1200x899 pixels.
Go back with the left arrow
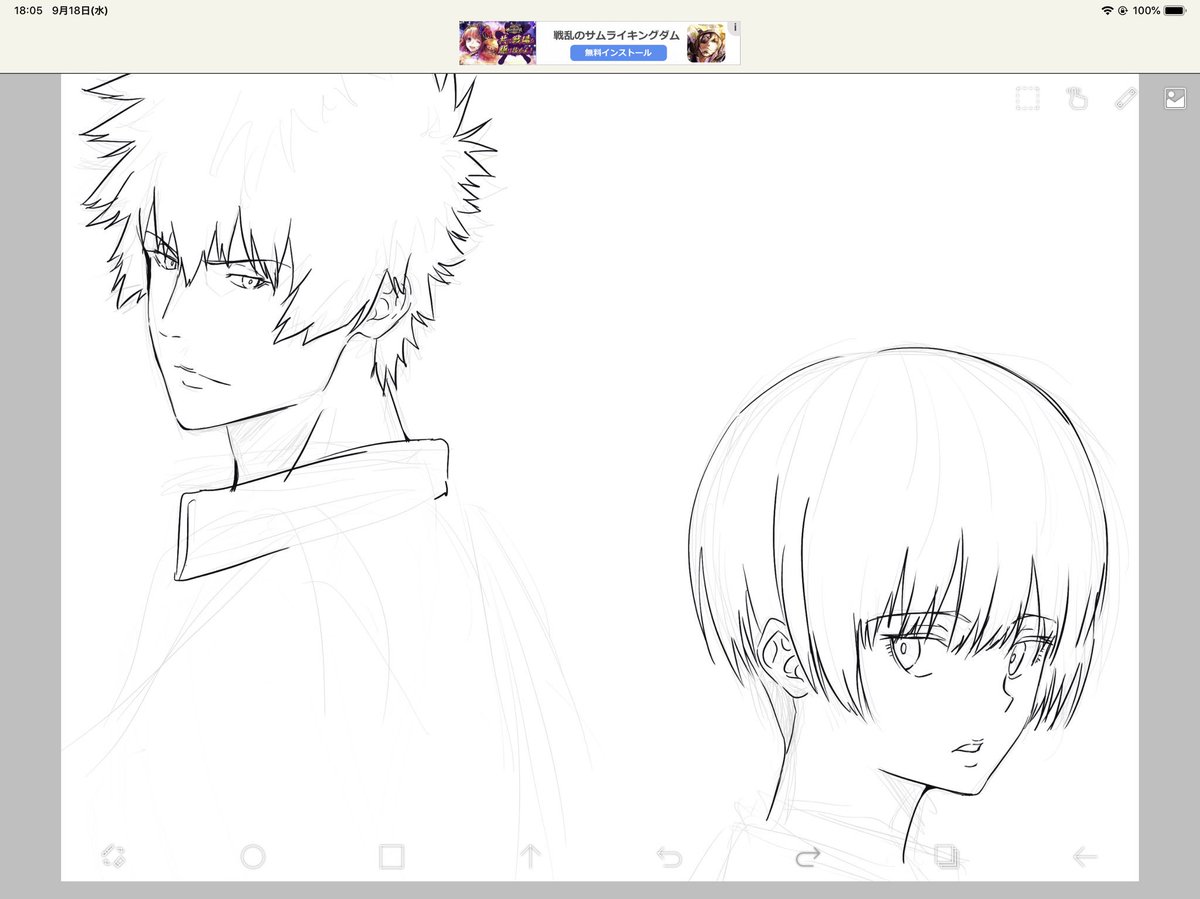(x=1084, y=856)
